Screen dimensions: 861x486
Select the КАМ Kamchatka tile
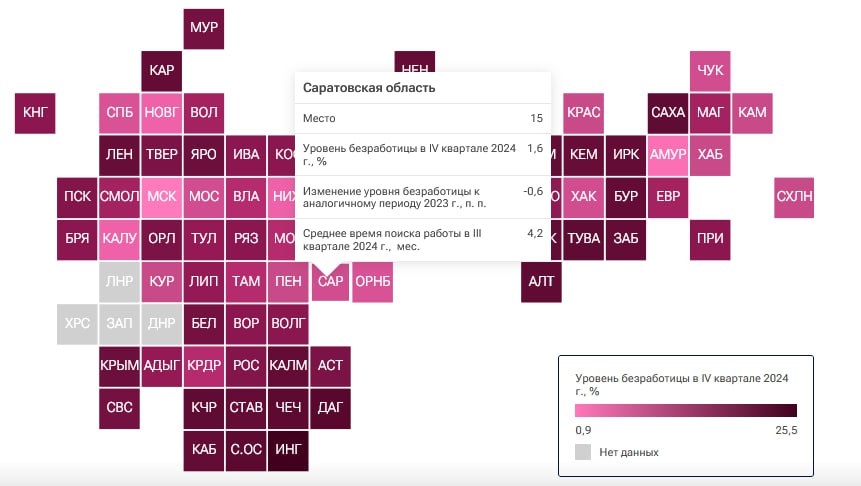coord(752,113)
